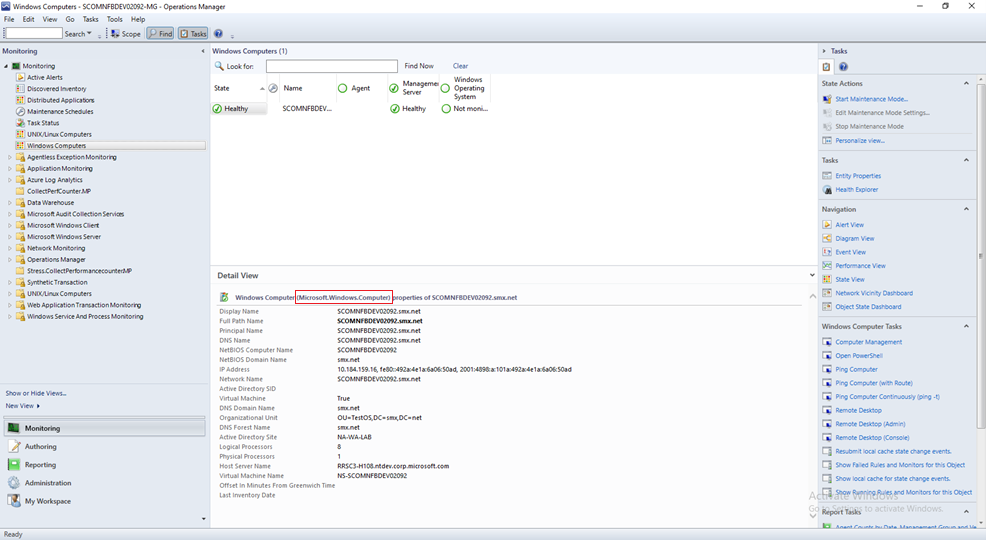Click the Clear link
The height and width of the screenshot is (540, 986).
(460, 66)
